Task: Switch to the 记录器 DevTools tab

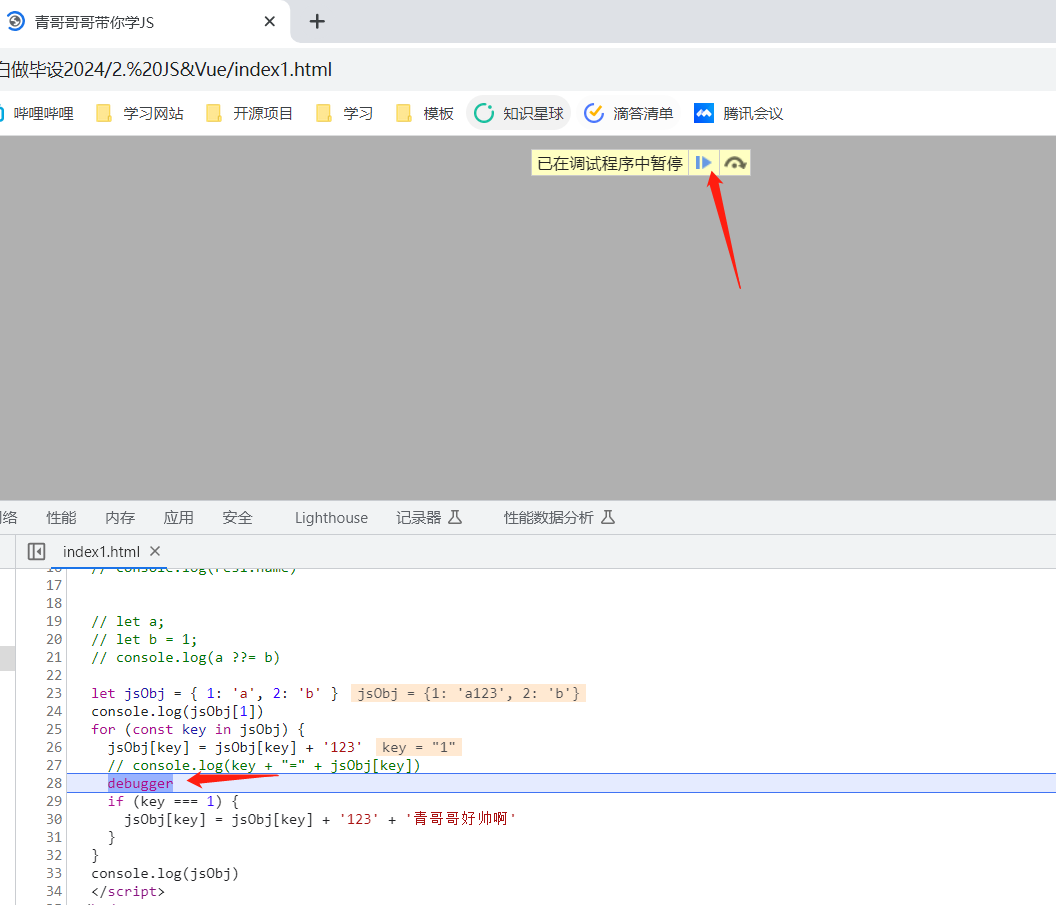Action: pos(429,517)
